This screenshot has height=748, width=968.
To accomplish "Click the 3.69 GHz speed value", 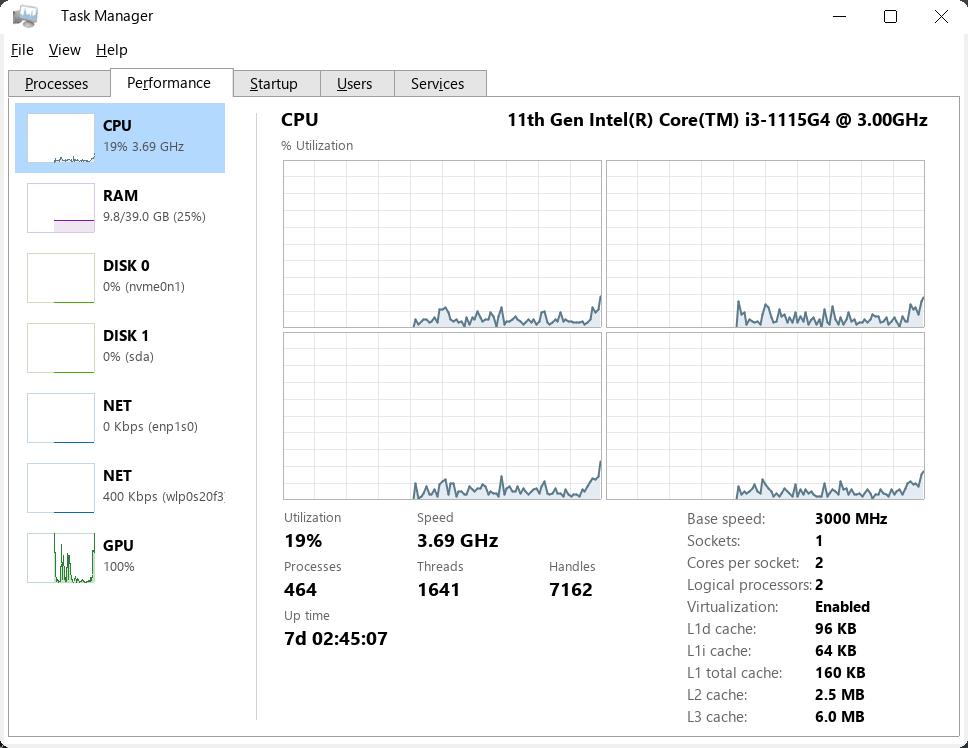I will pyautogui.click(x=457, y=541).
